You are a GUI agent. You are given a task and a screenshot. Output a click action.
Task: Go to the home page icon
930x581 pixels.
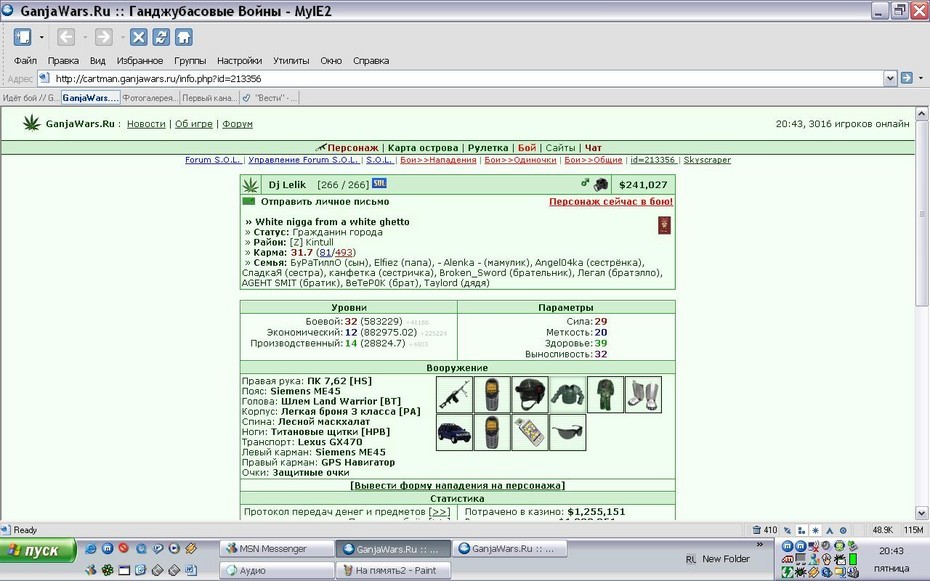[184, 37]
